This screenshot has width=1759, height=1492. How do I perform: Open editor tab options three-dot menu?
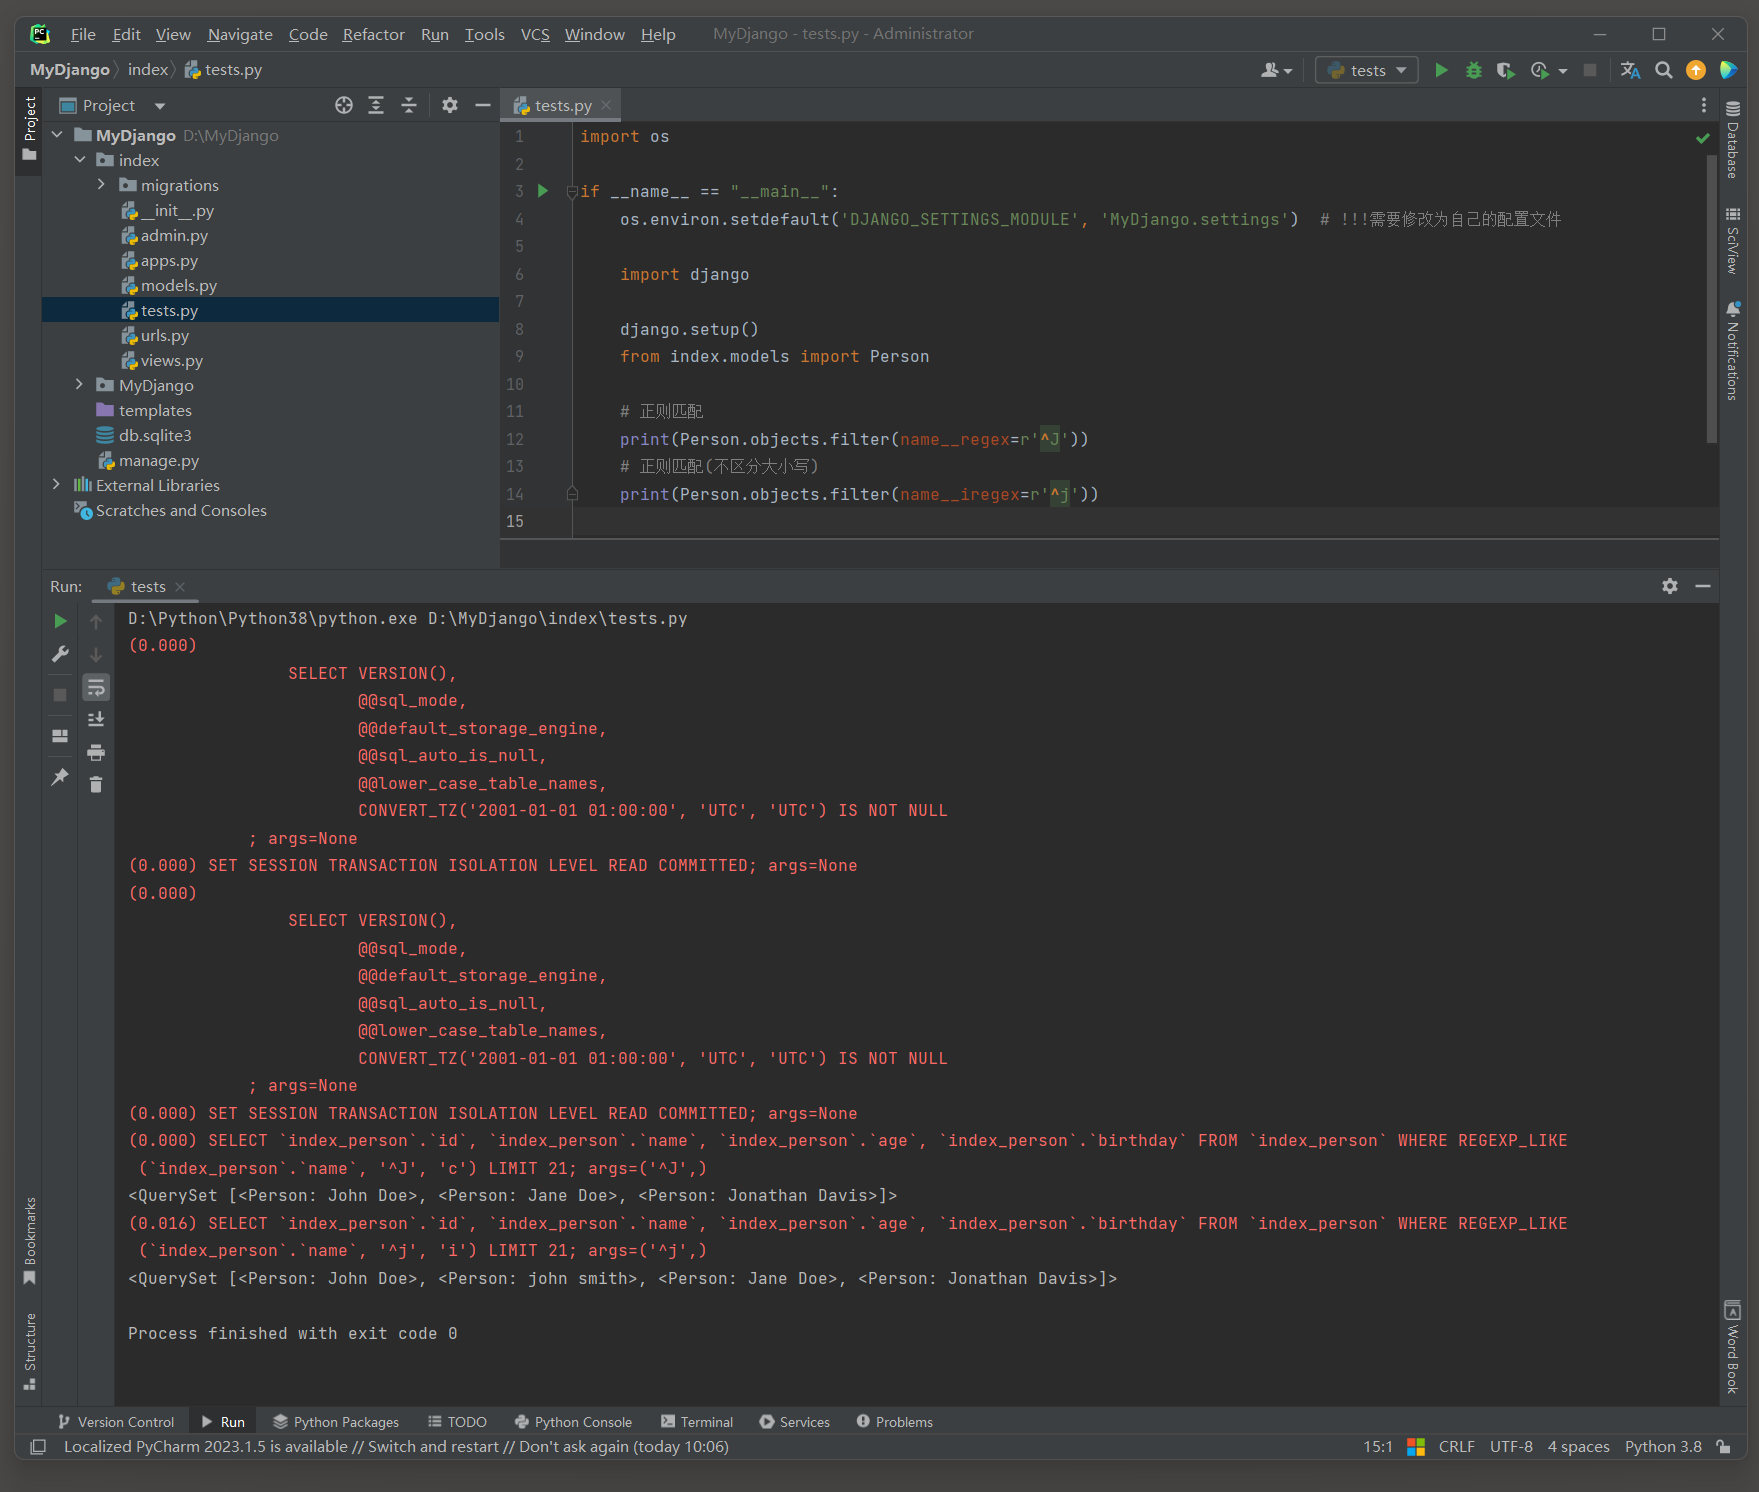[1704, 105]
